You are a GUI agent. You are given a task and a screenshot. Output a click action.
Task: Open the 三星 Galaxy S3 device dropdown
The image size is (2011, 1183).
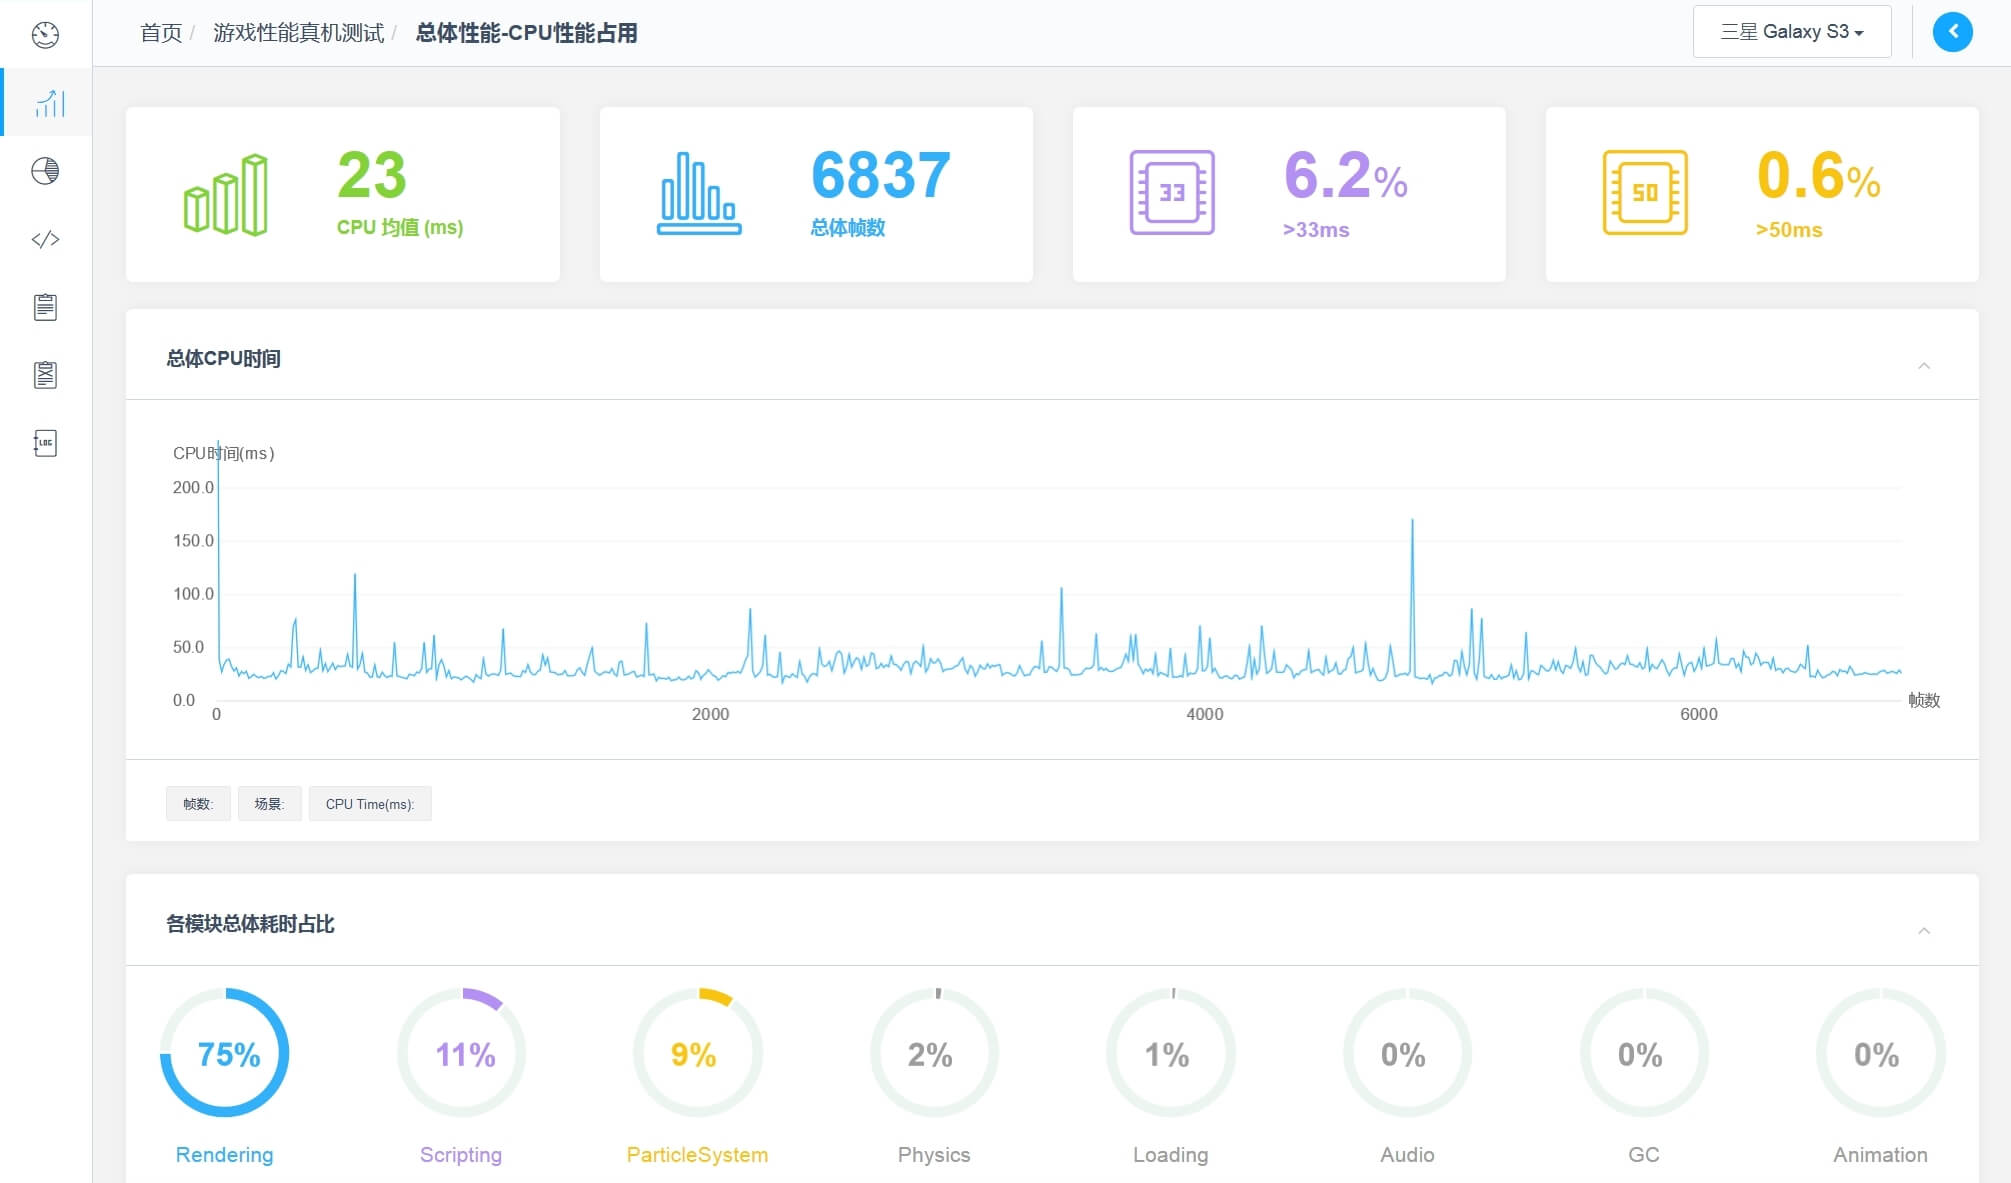point(1790,32)
